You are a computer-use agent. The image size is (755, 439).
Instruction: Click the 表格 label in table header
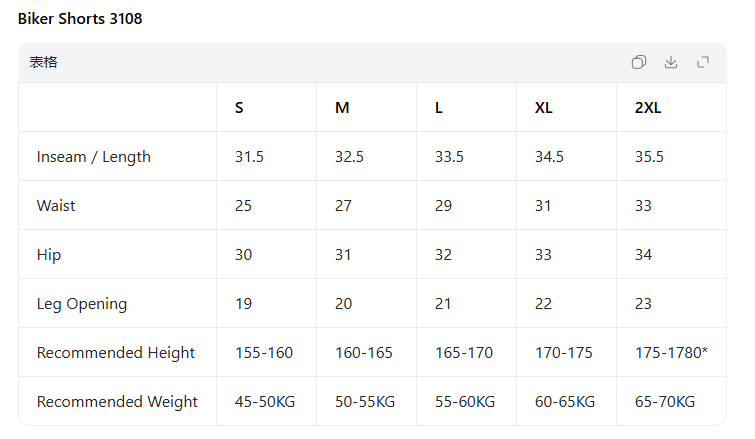tap(43, 62)
